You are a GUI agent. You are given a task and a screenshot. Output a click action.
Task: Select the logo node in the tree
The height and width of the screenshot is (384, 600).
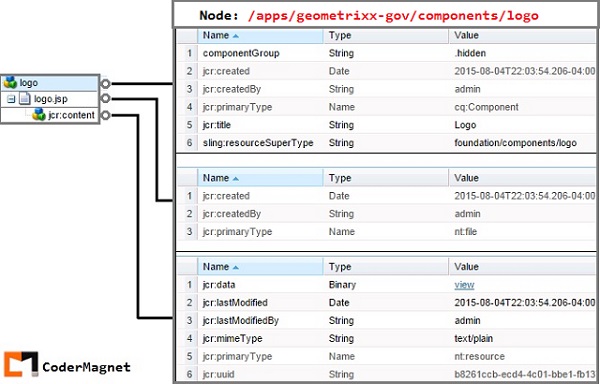(28, 83)
